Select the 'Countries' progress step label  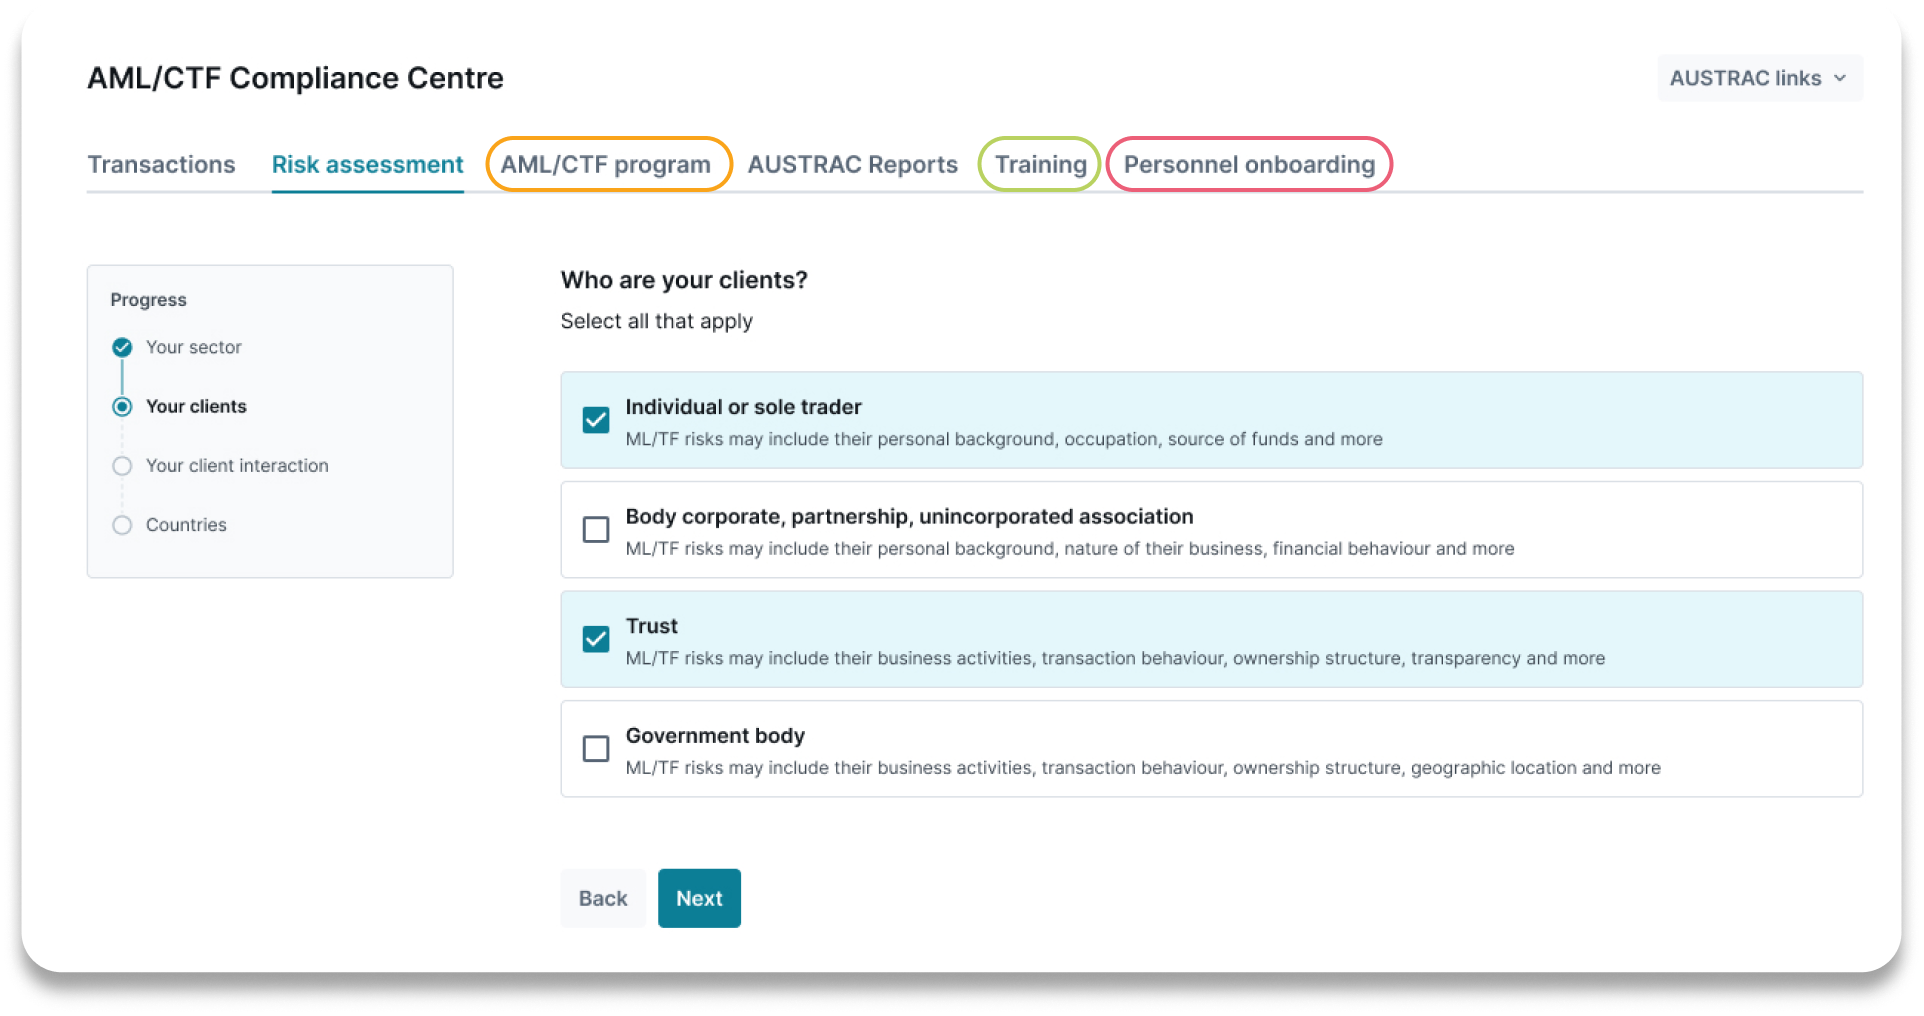coord(186,525)
